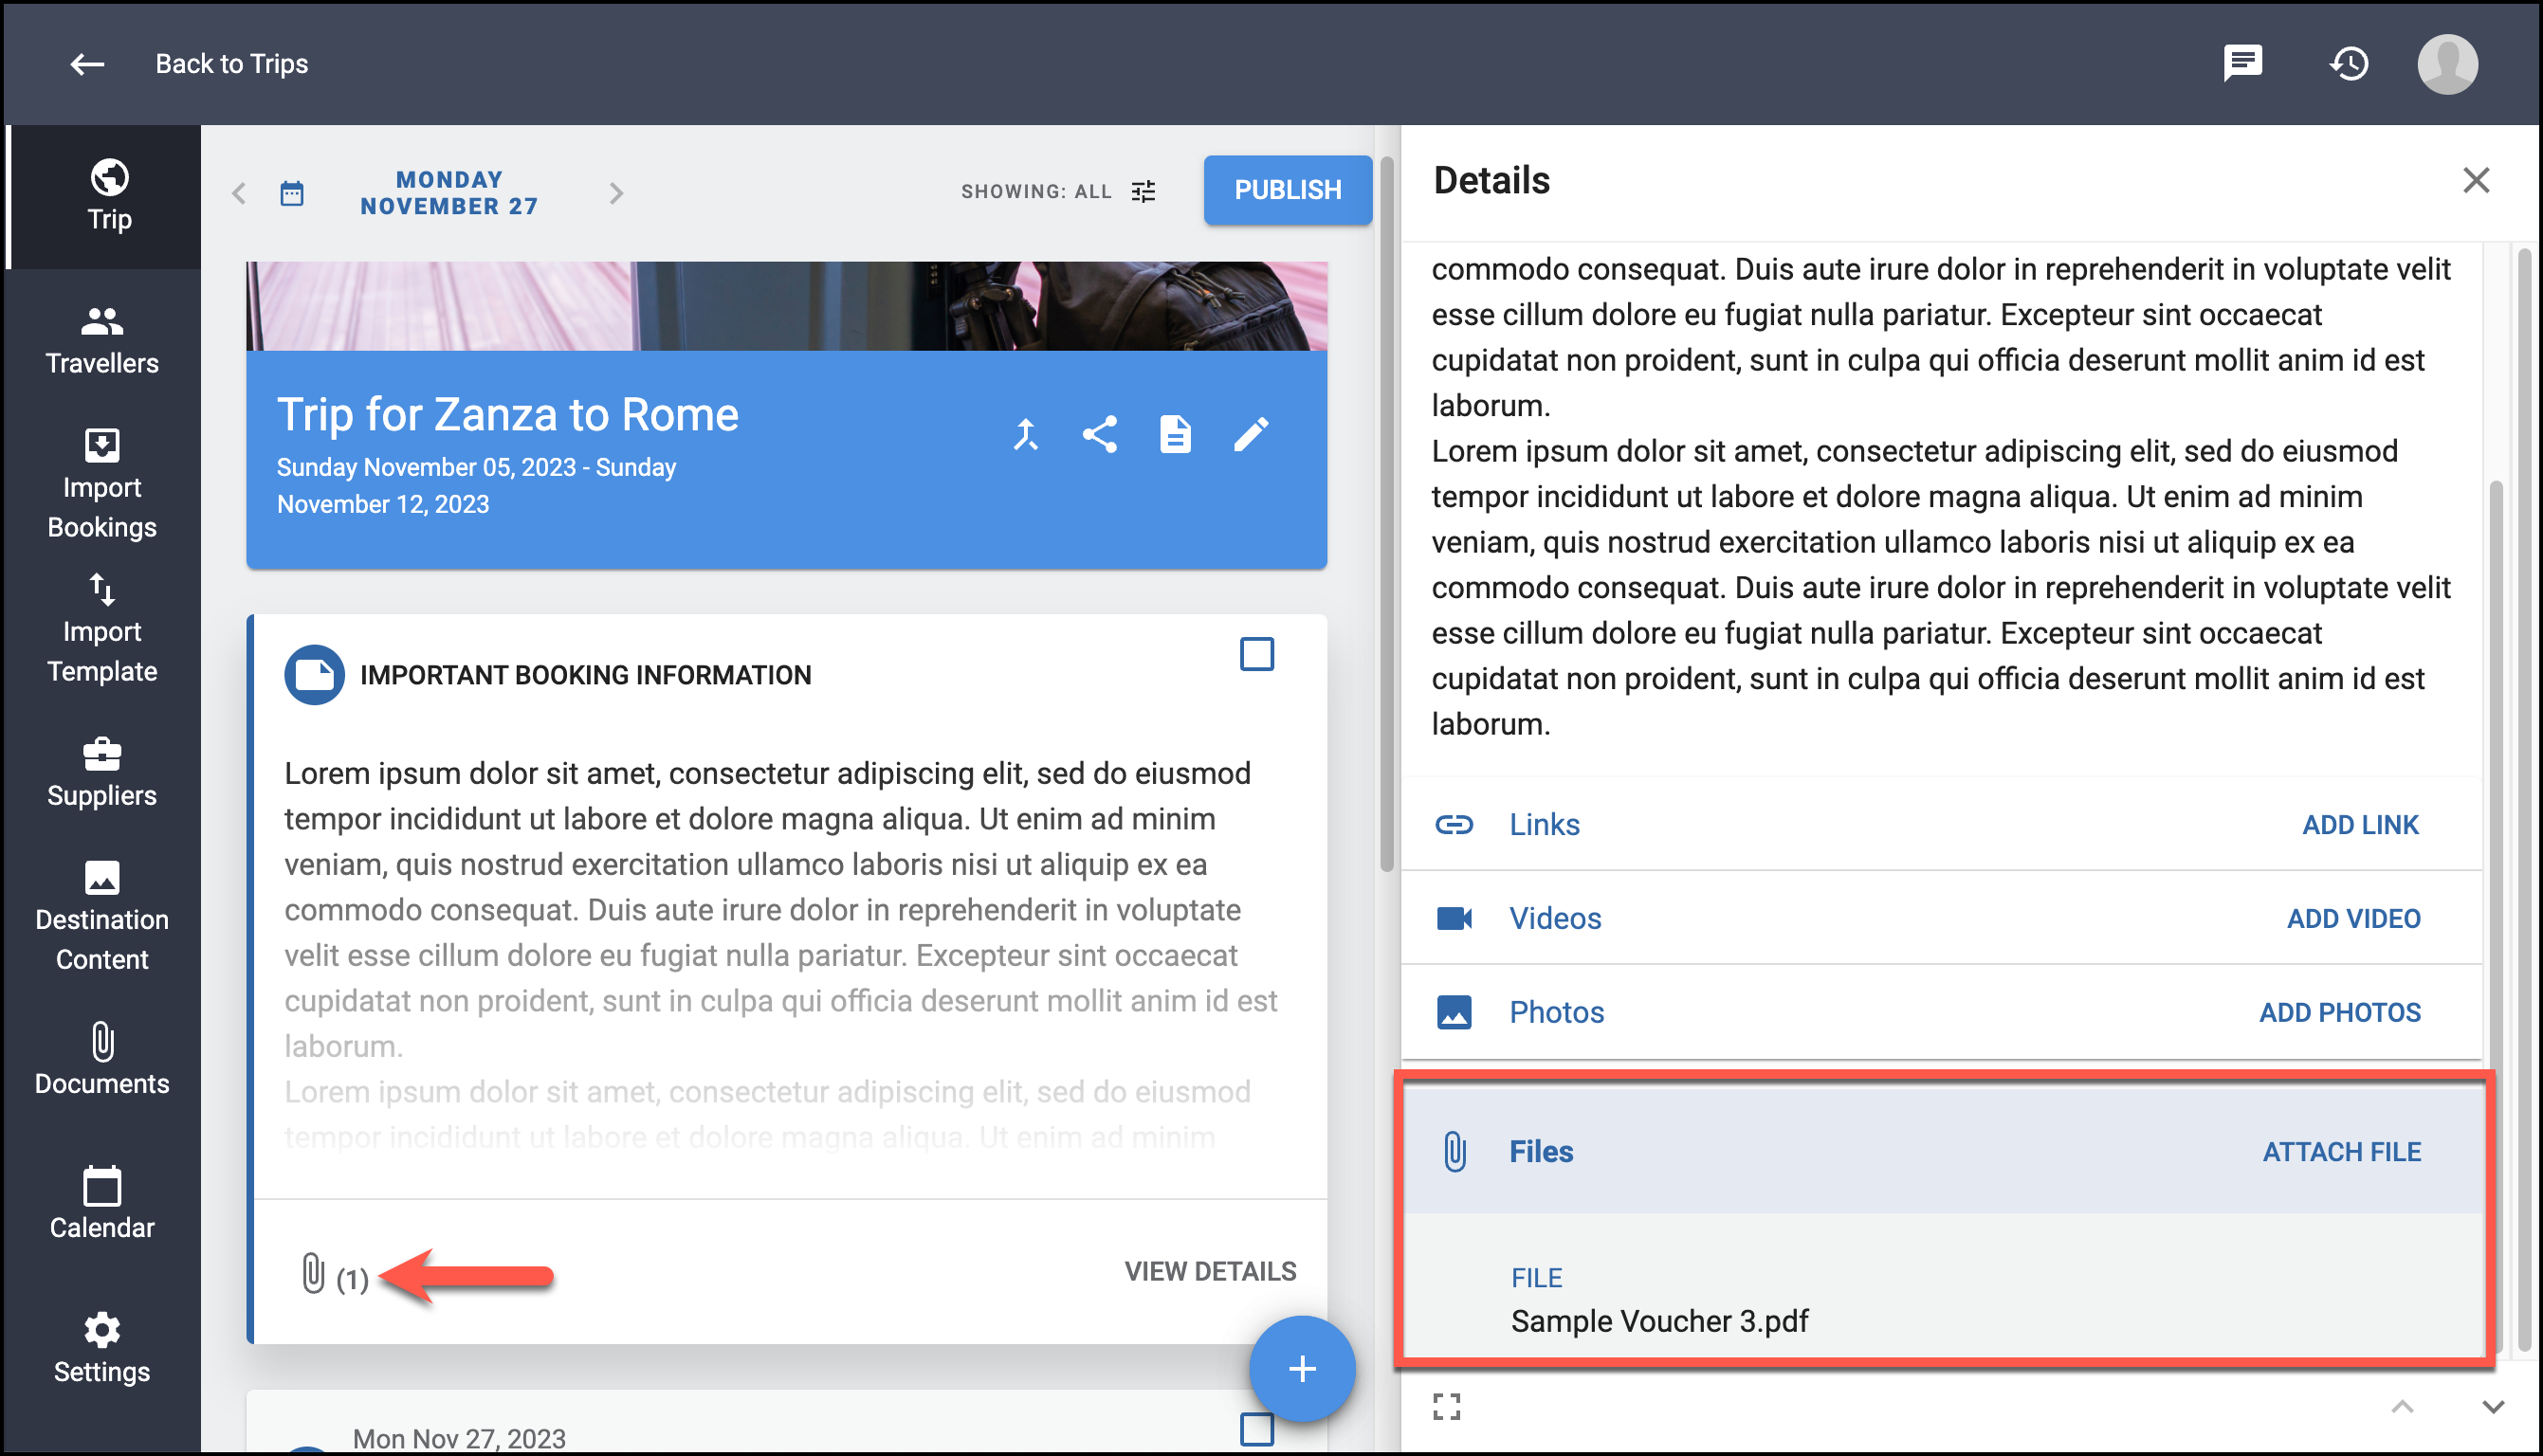Open the messages chat icon
Image resolution: width=2543 pixels, height=1456 pixels.
[2243, 64]
